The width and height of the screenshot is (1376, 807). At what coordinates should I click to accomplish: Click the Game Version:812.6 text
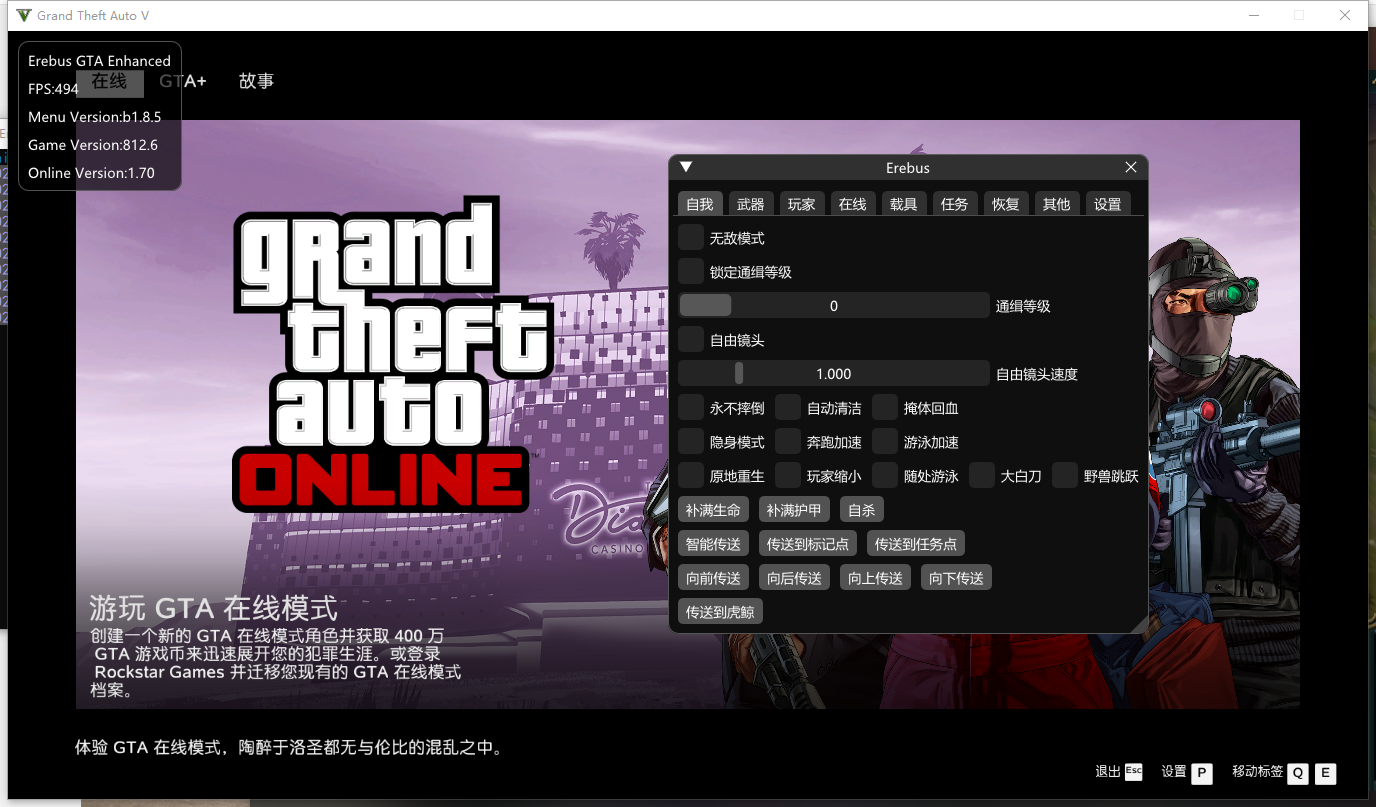click(x=93, y=145)
